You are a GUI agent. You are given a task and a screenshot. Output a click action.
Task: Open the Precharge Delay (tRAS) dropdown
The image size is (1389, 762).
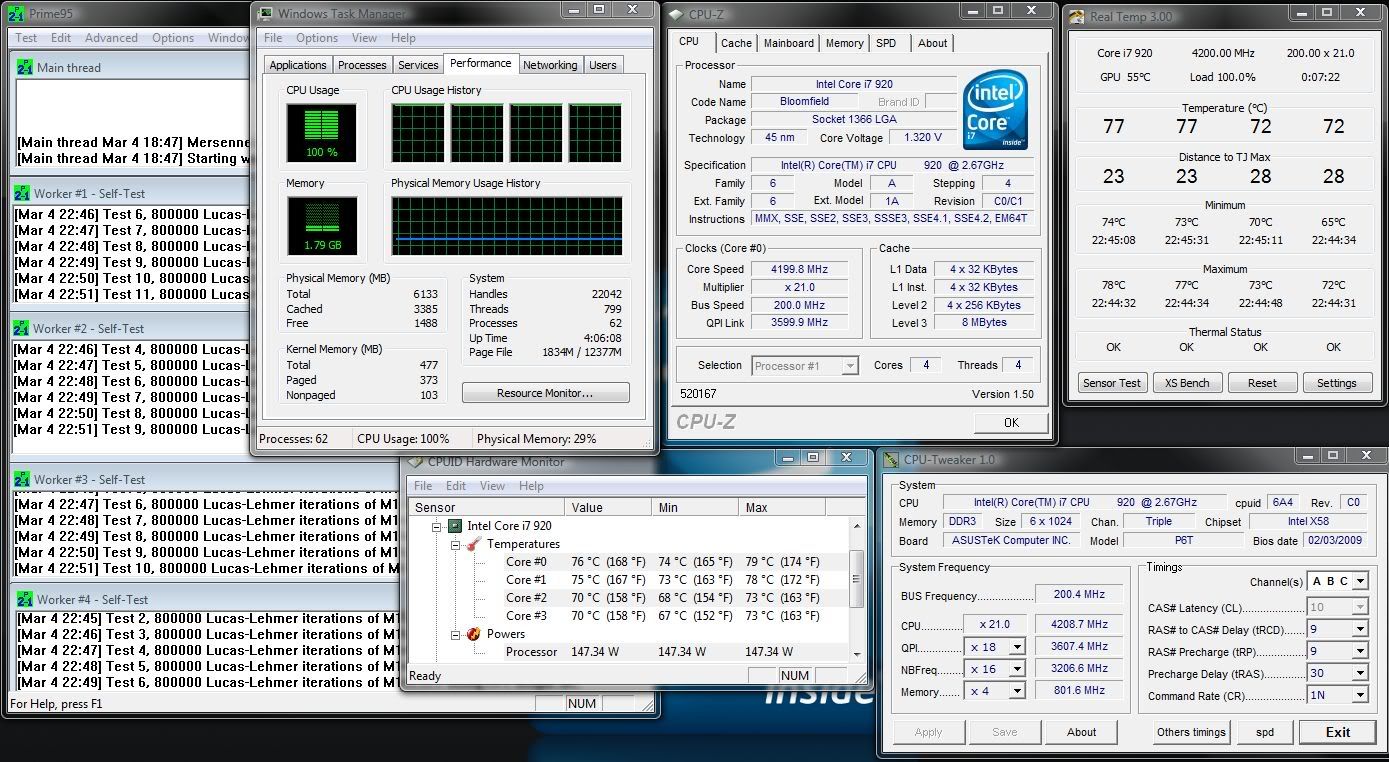(x=1360, y=673)
